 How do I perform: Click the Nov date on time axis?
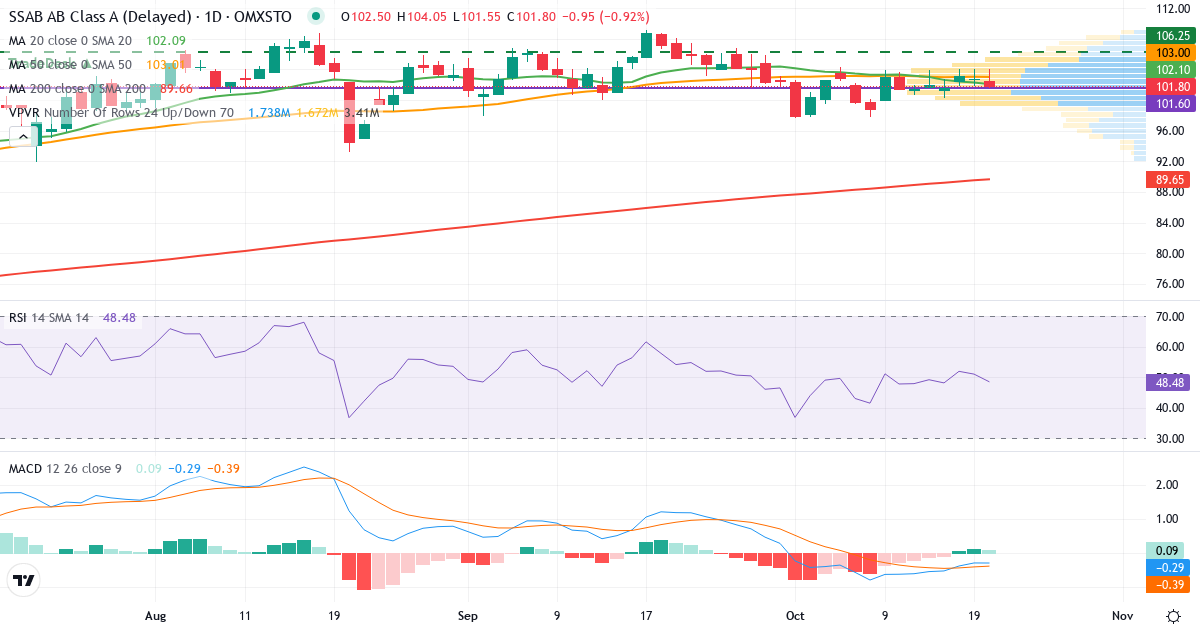coord(1123,615)
